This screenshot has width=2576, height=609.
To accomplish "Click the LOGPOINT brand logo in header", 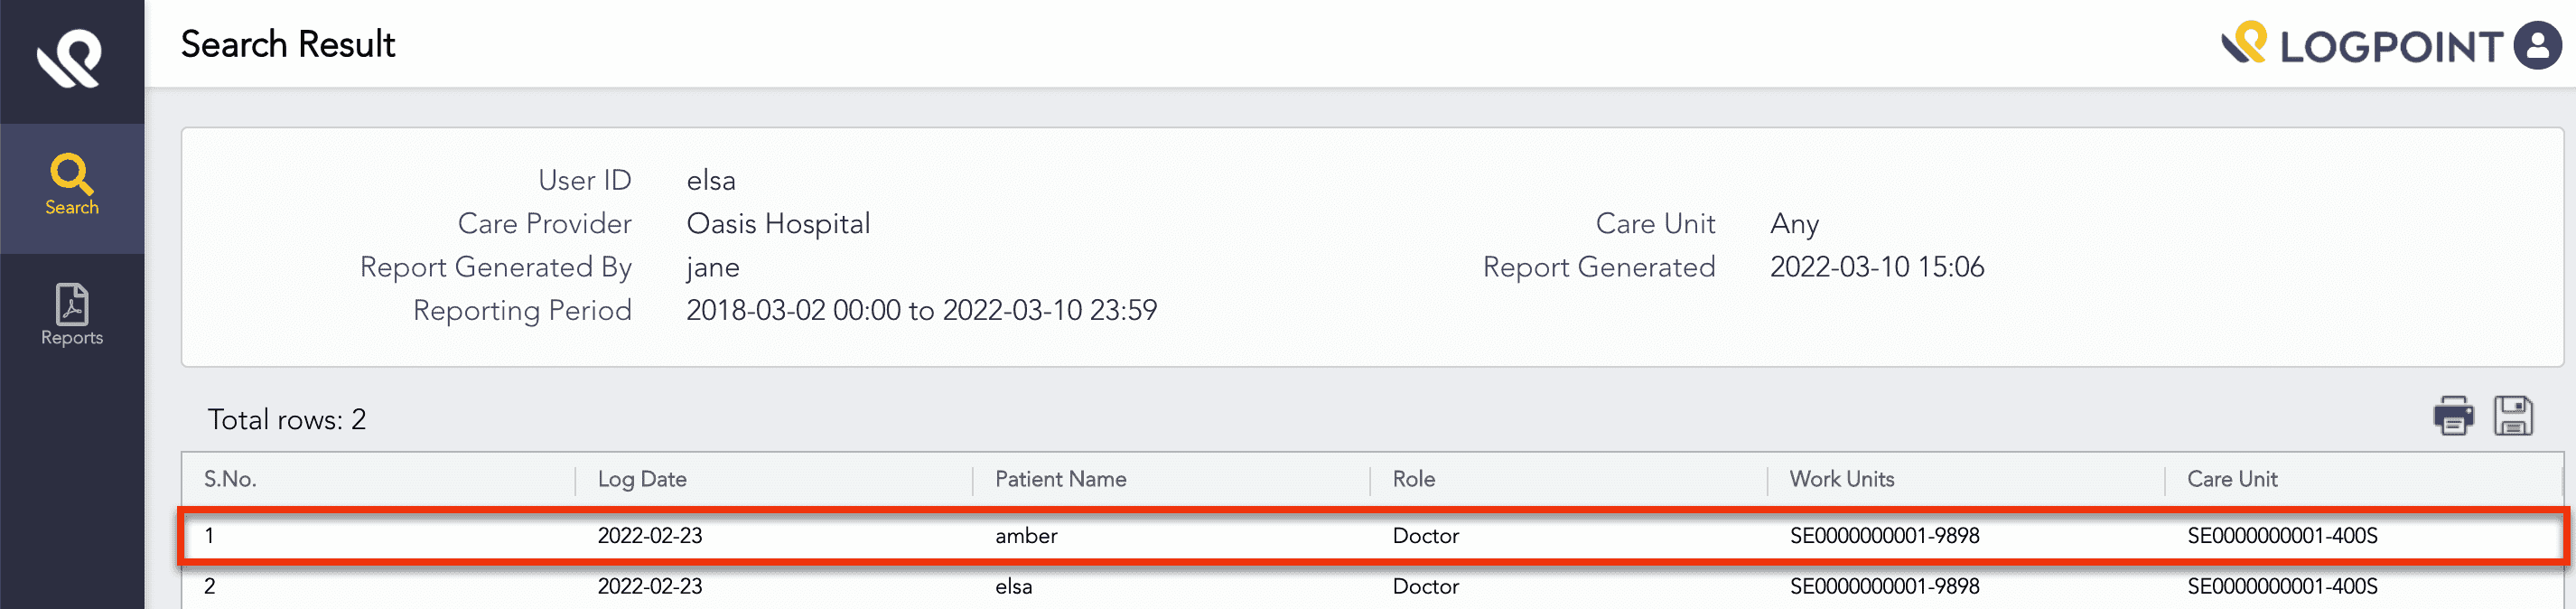I will [x=2362, y=46].
